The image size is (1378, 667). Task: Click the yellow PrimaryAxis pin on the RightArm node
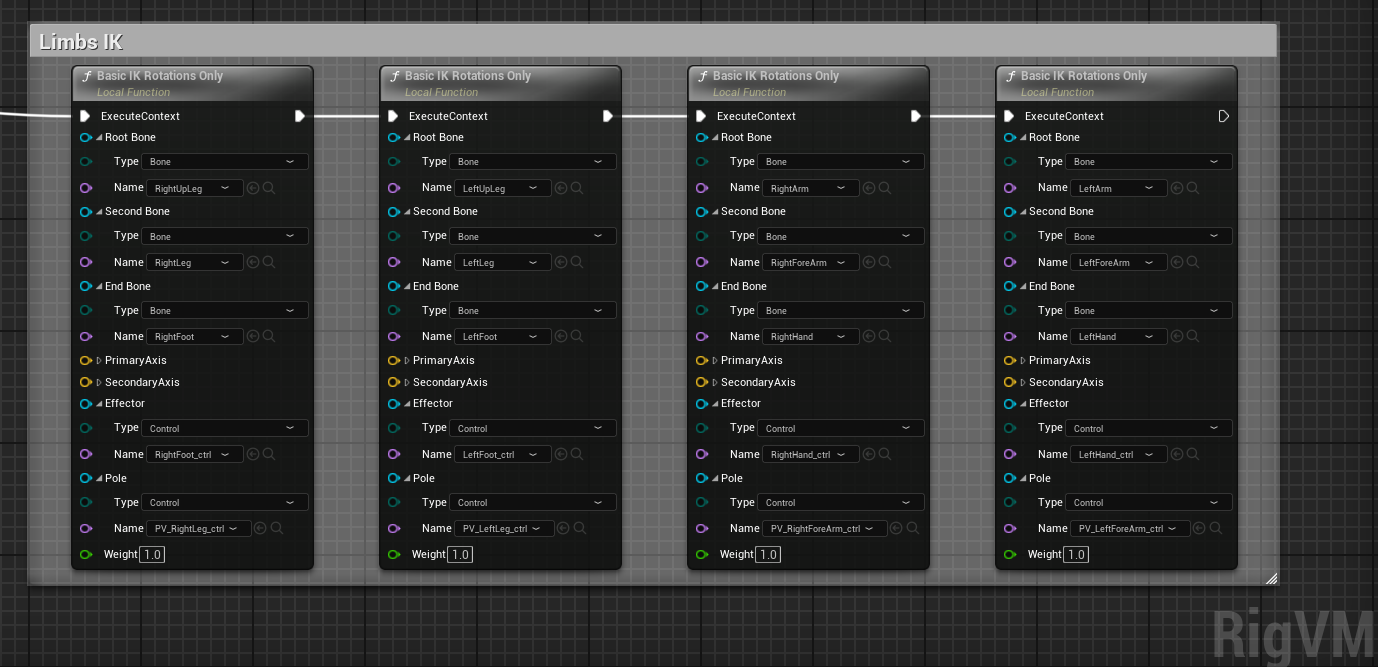click(701, 360)
